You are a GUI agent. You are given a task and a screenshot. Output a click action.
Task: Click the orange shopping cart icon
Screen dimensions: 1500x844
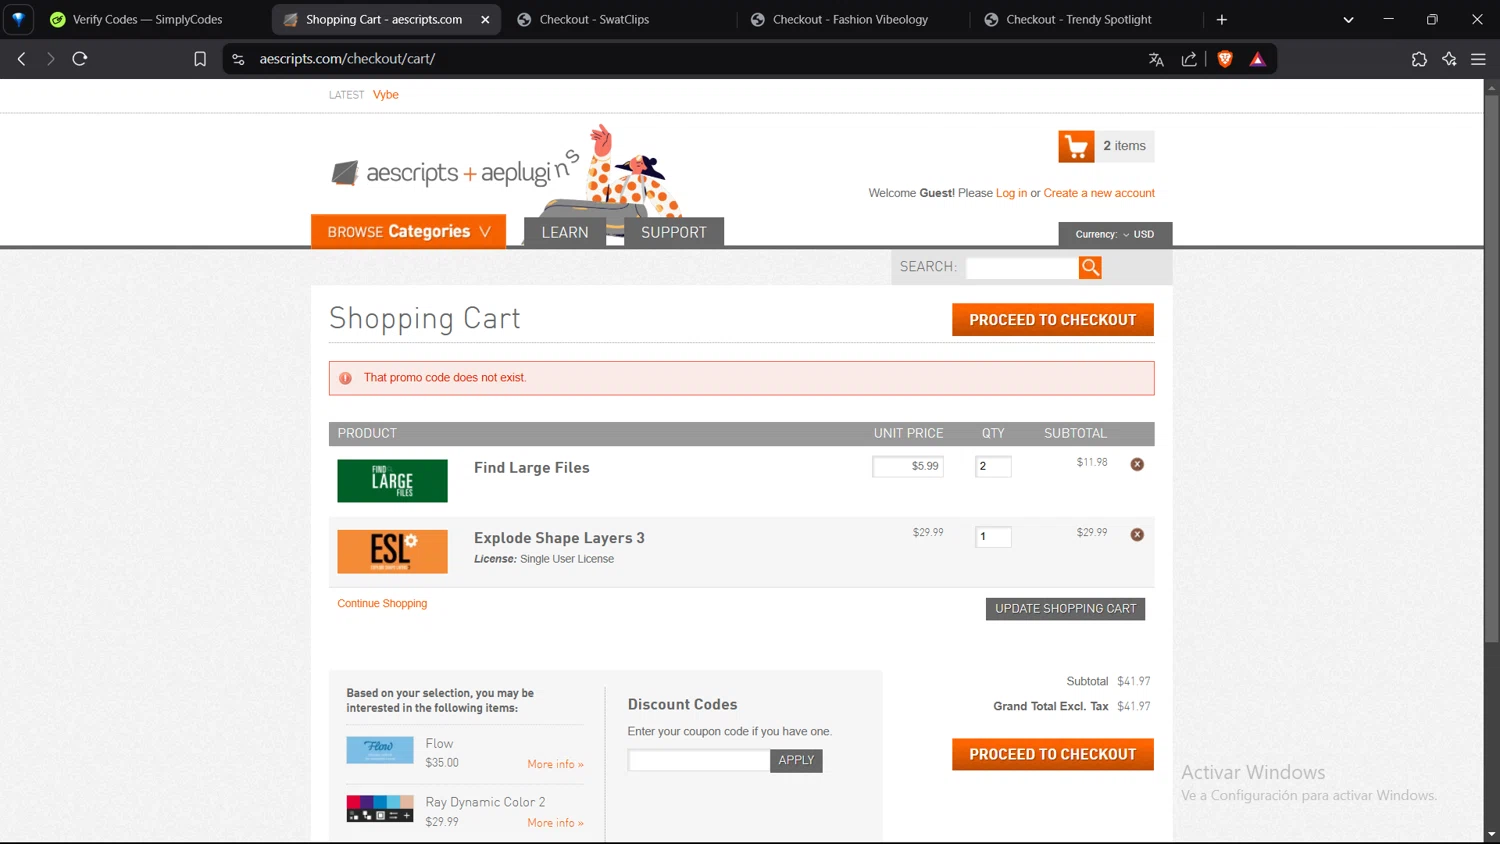(x=1076, y=146)
